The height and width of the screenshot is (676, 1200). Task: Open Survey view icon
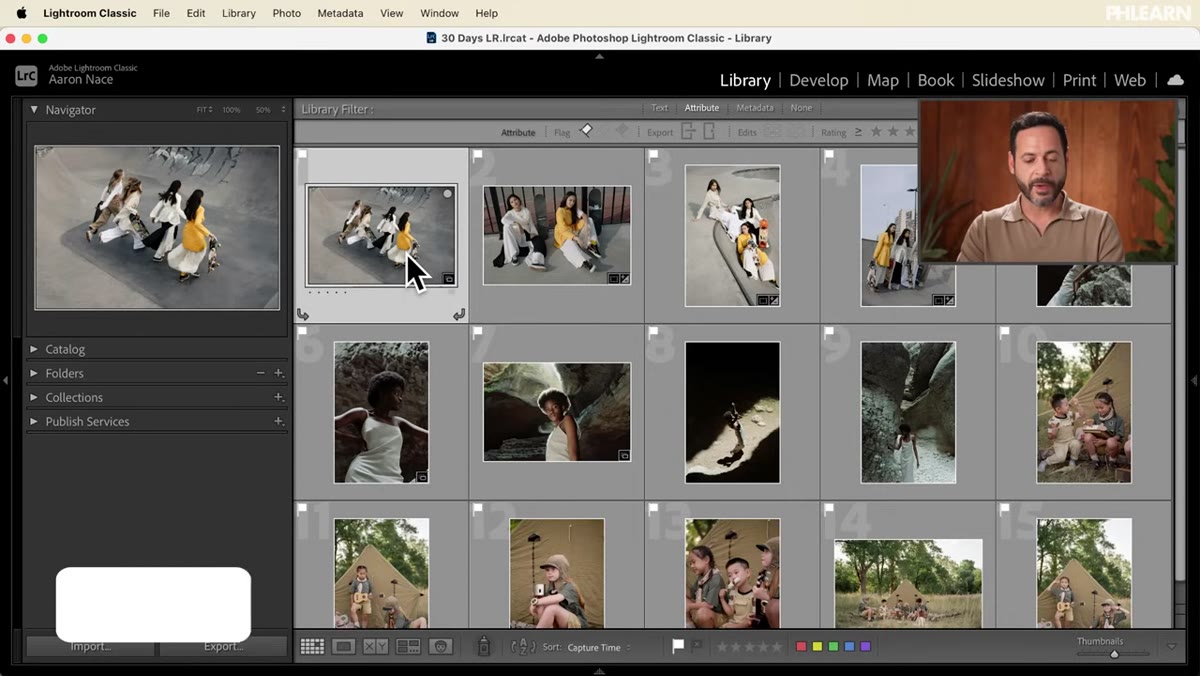tap(408, 647)
